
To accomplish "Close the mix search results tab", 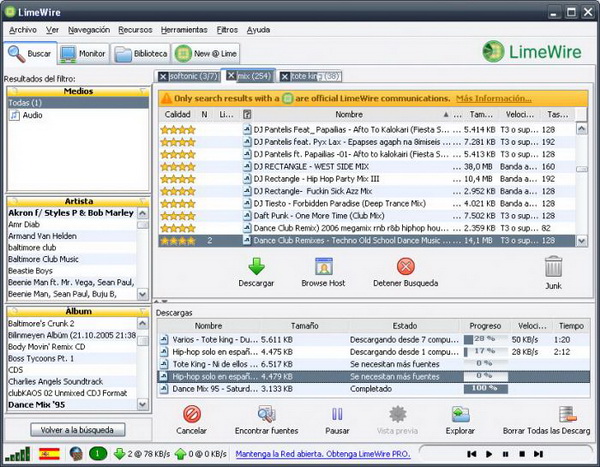I will point(231,75).
